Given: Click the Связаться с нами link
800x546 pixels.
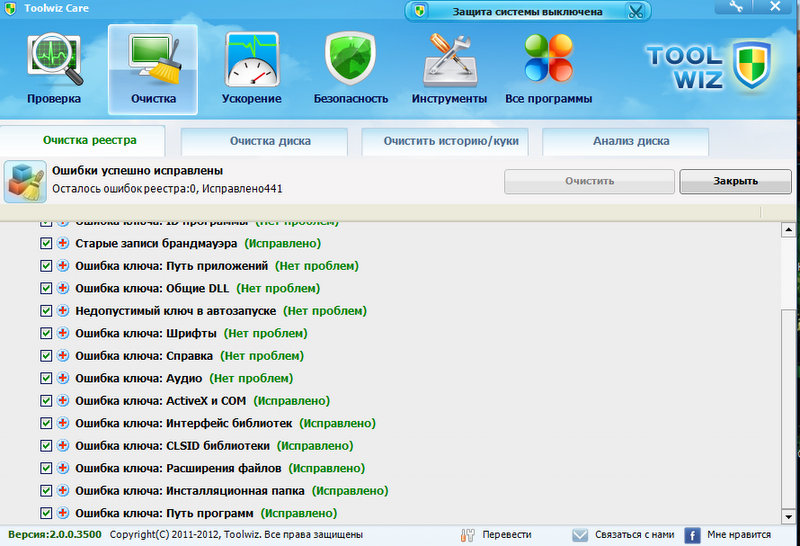Looking at the screenshot, I should [x=634, y=535].
